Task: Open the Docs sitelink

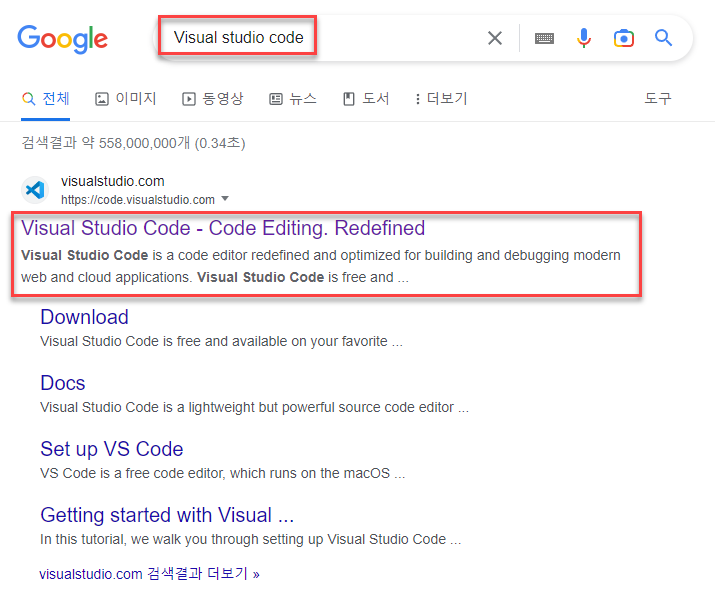Action: (62, 383)
